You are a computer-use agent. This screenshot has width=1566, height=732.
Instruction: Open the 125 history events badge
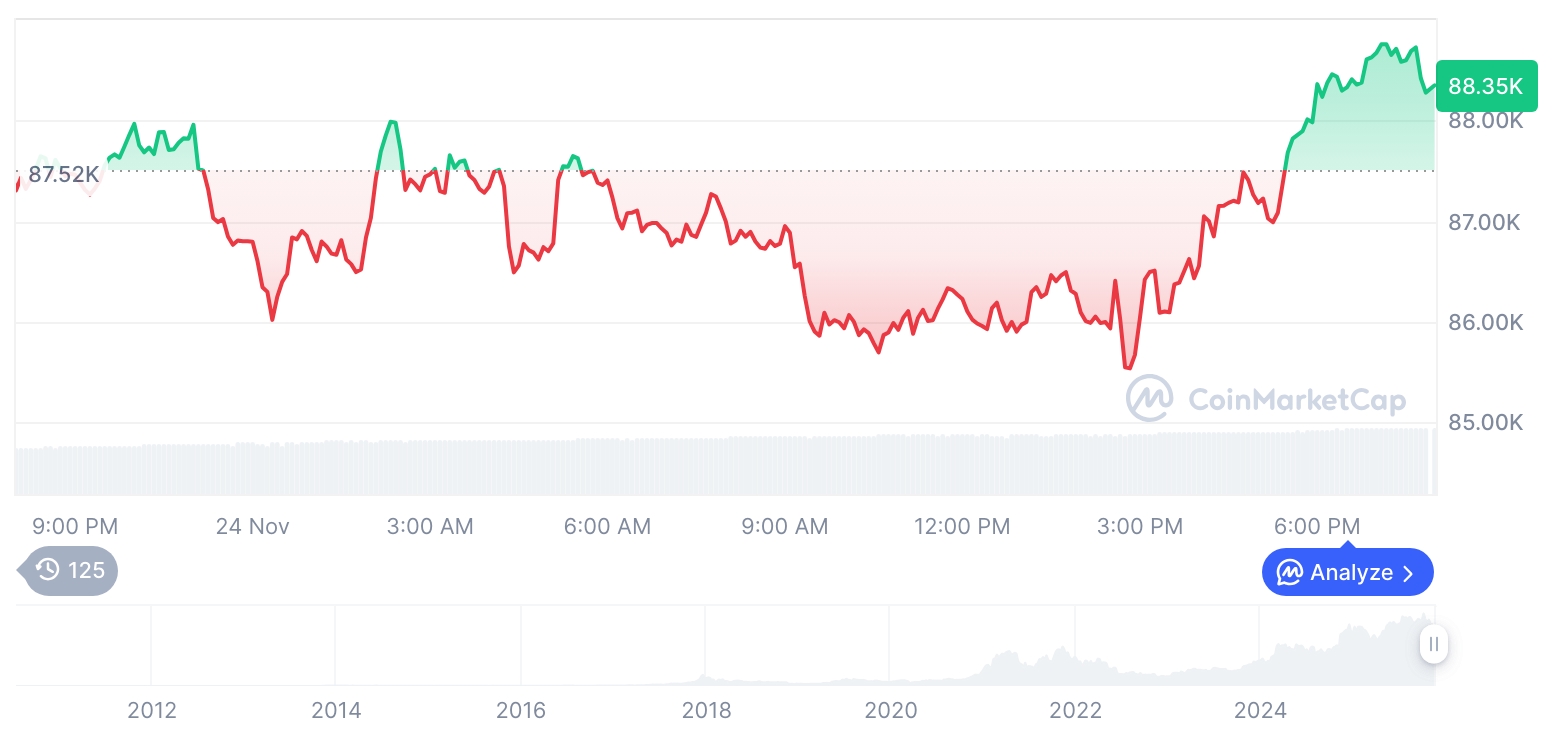pos(70,570)
